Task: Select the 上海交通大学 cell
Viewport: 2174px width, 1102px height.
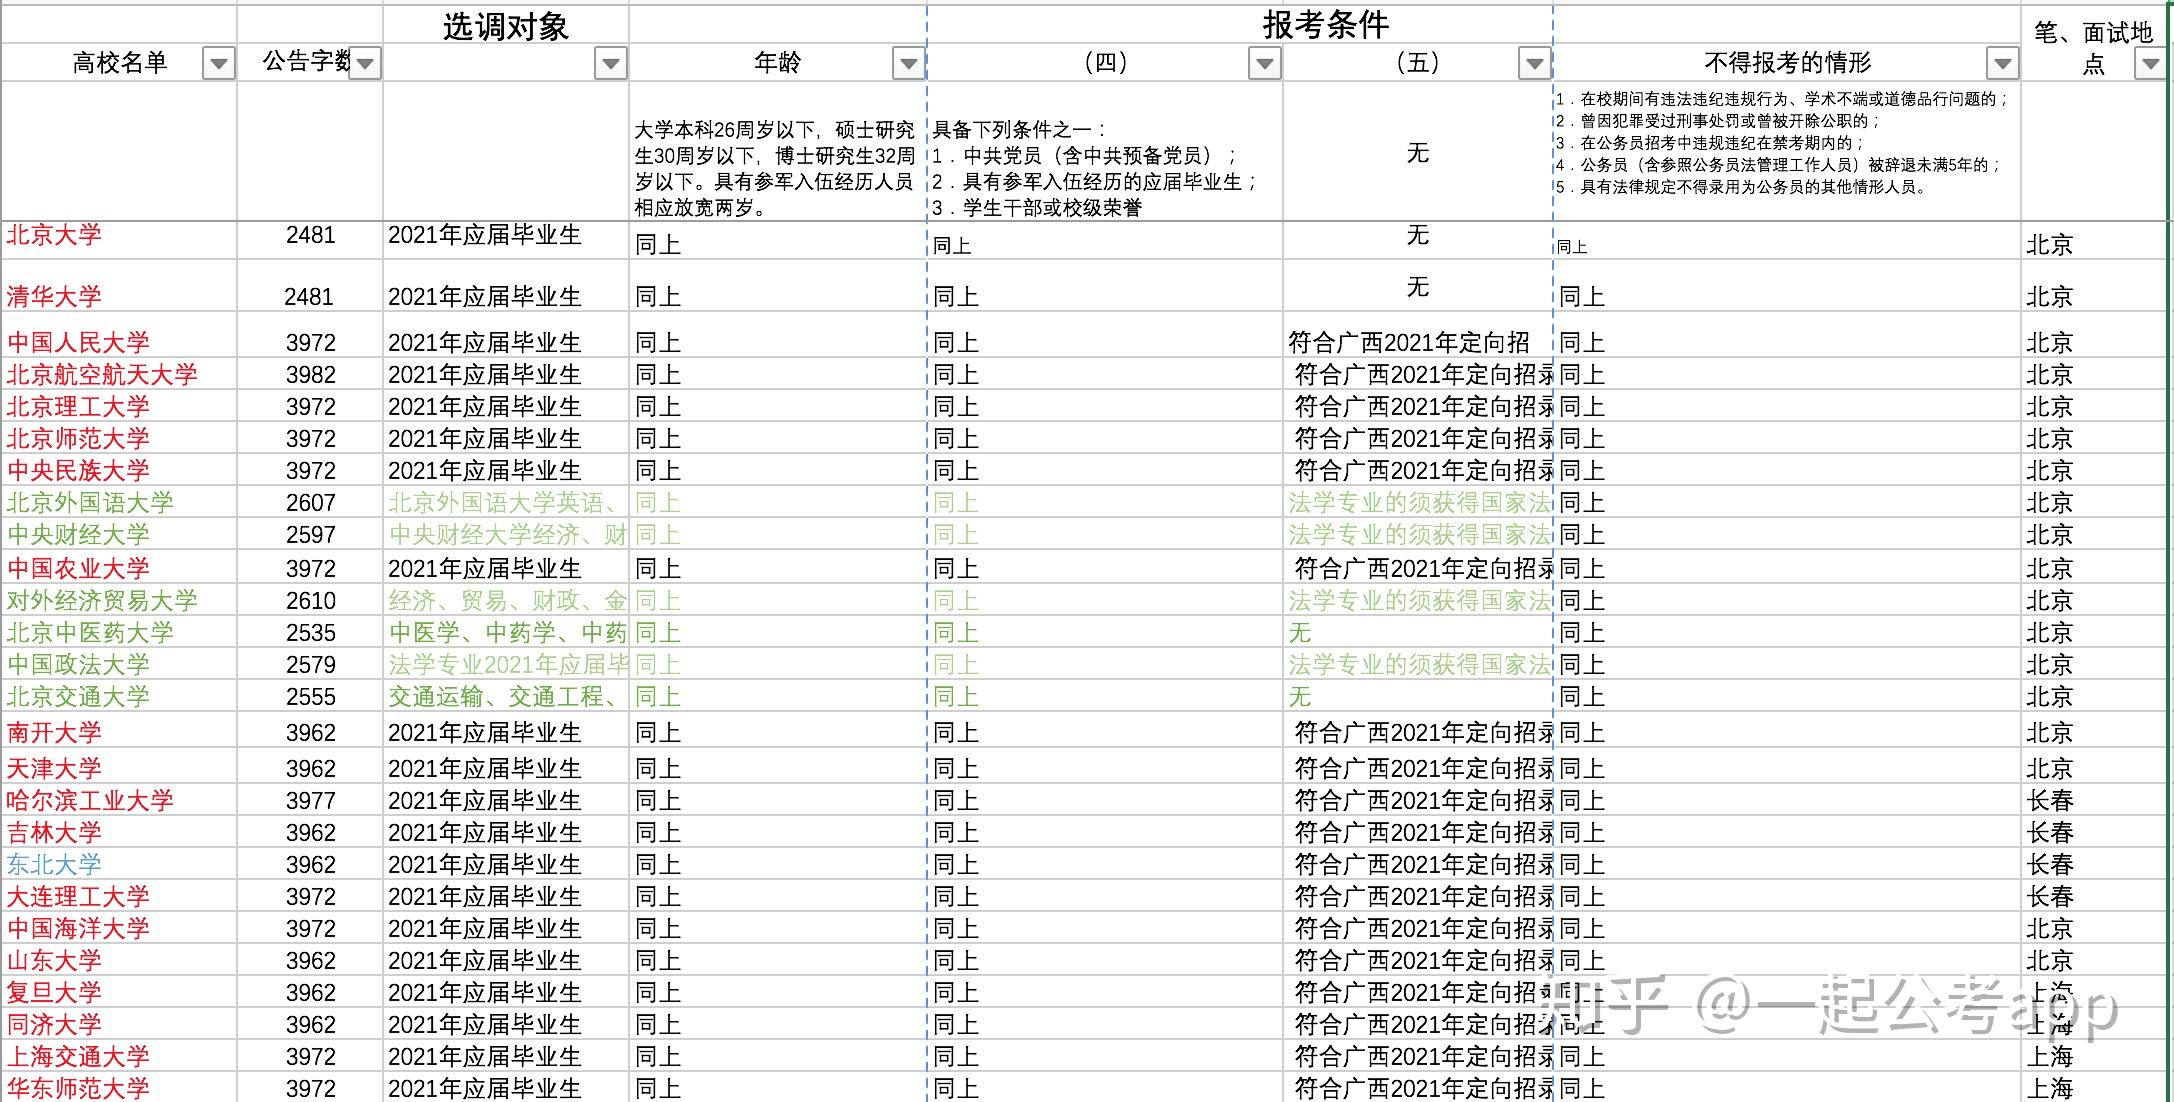Action: [119, 1056]
